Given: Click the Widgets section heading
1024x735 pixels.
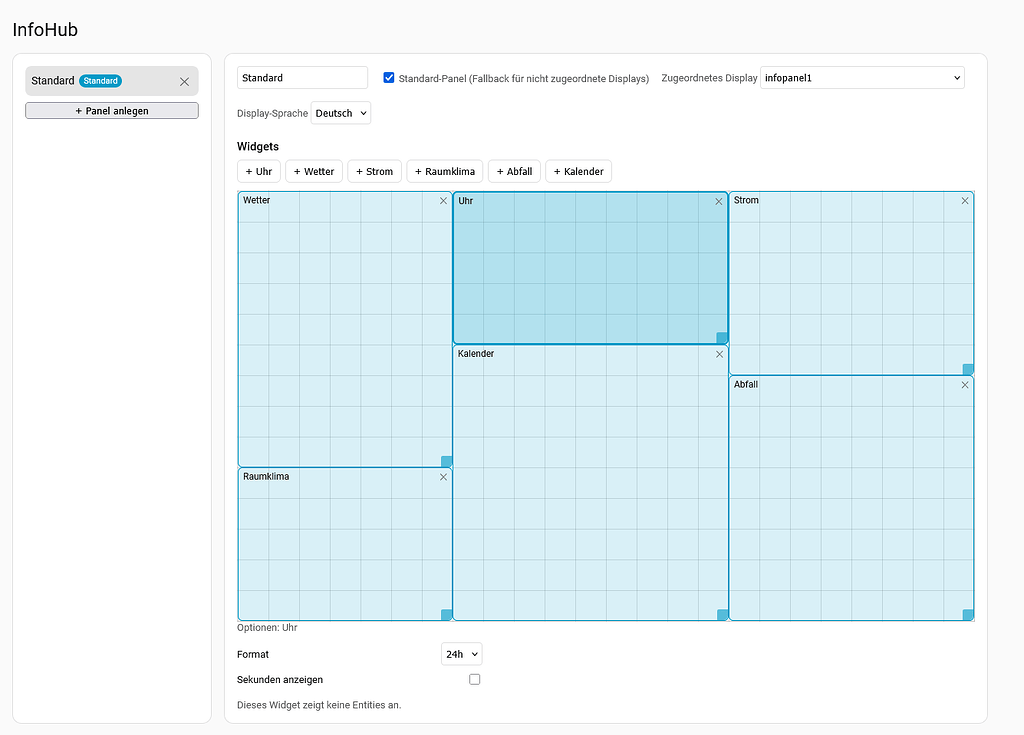Looking at the screenshot, I should pyautogui.click(x=258, y=146).
